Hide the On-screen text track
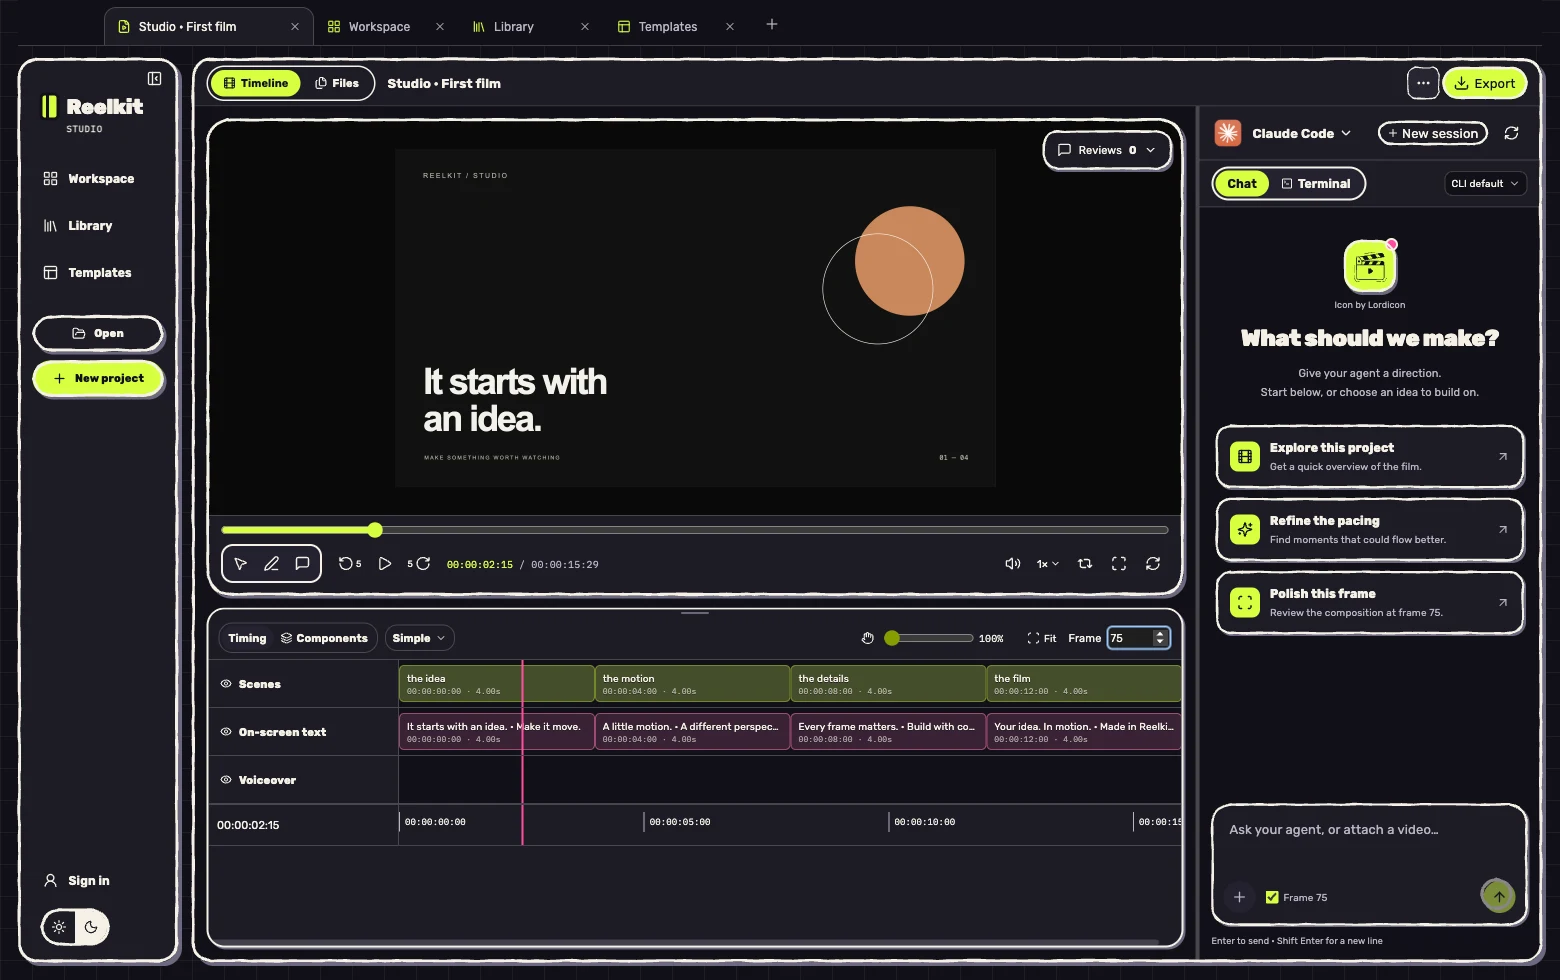Screen dimensions: 1560x980 226,732
